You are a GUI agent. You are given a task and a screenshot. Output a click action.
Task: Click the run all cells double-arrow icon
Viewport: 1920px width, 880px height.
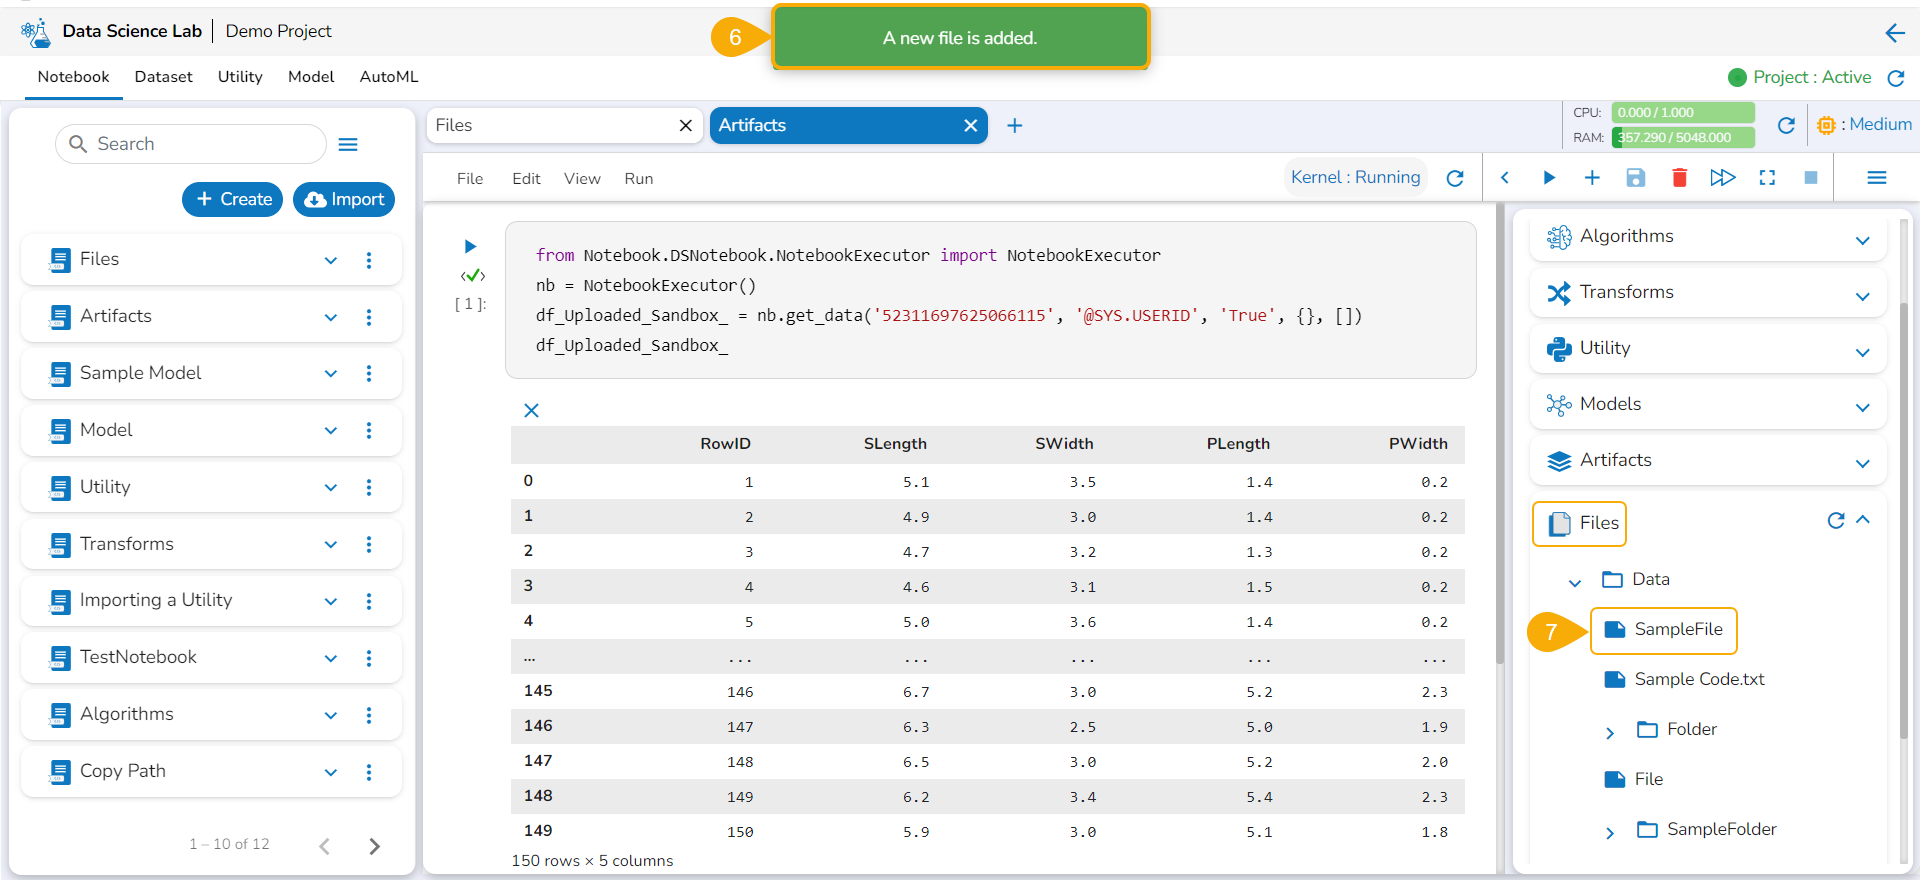point(1722,178)
